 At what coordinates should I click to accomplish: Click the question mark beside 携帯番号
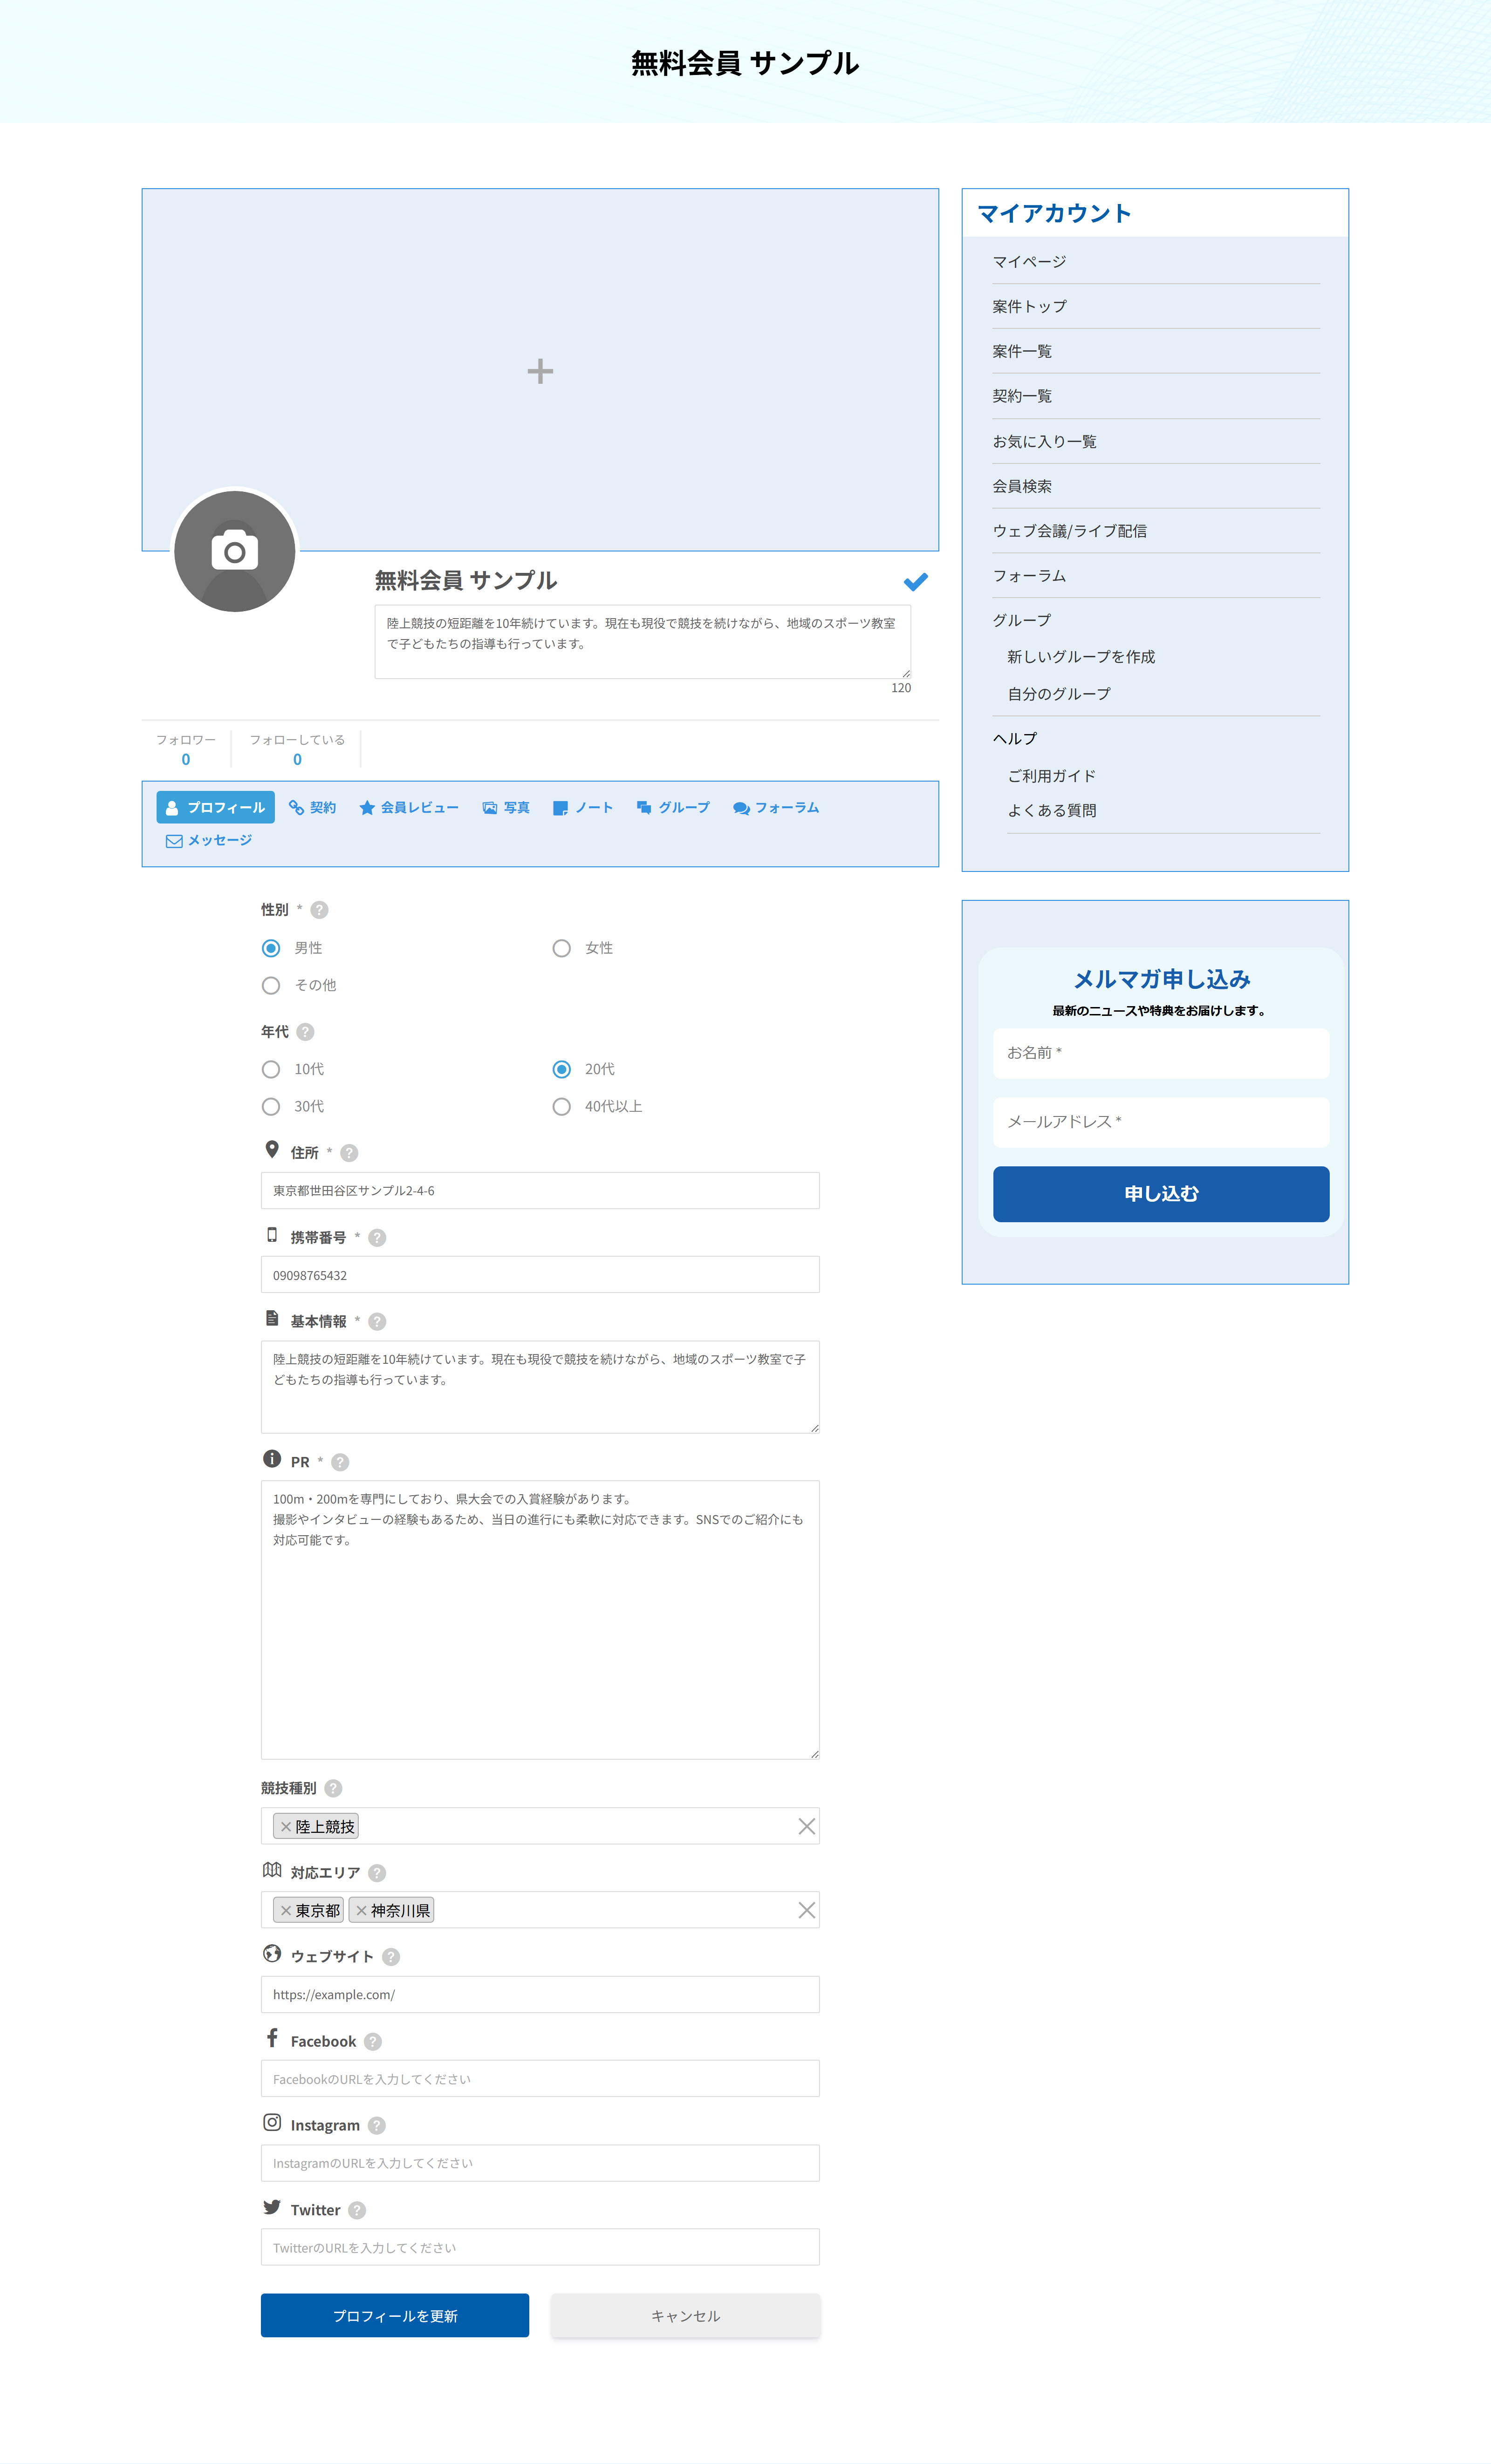click(x=377, y=1238)
